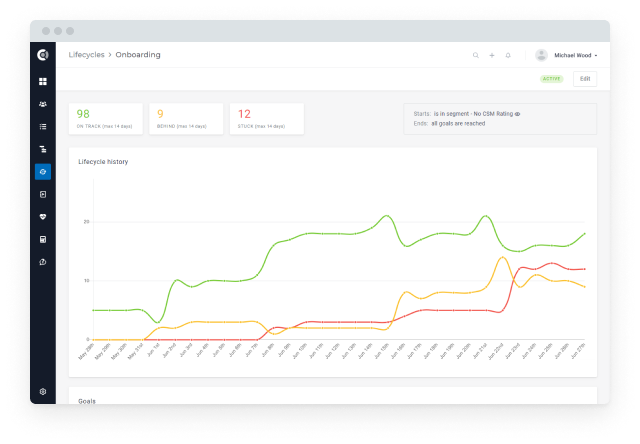The width and height of the screenshot is (640, 444).
Task: Open the dashboard grid icon in sidebar
Action: (x=43, y=82)
